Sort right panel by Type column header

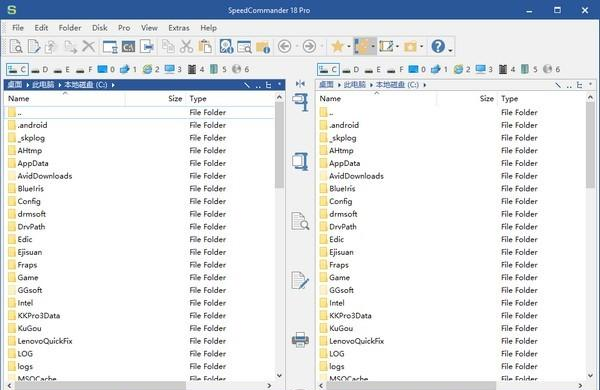point(541,99)
